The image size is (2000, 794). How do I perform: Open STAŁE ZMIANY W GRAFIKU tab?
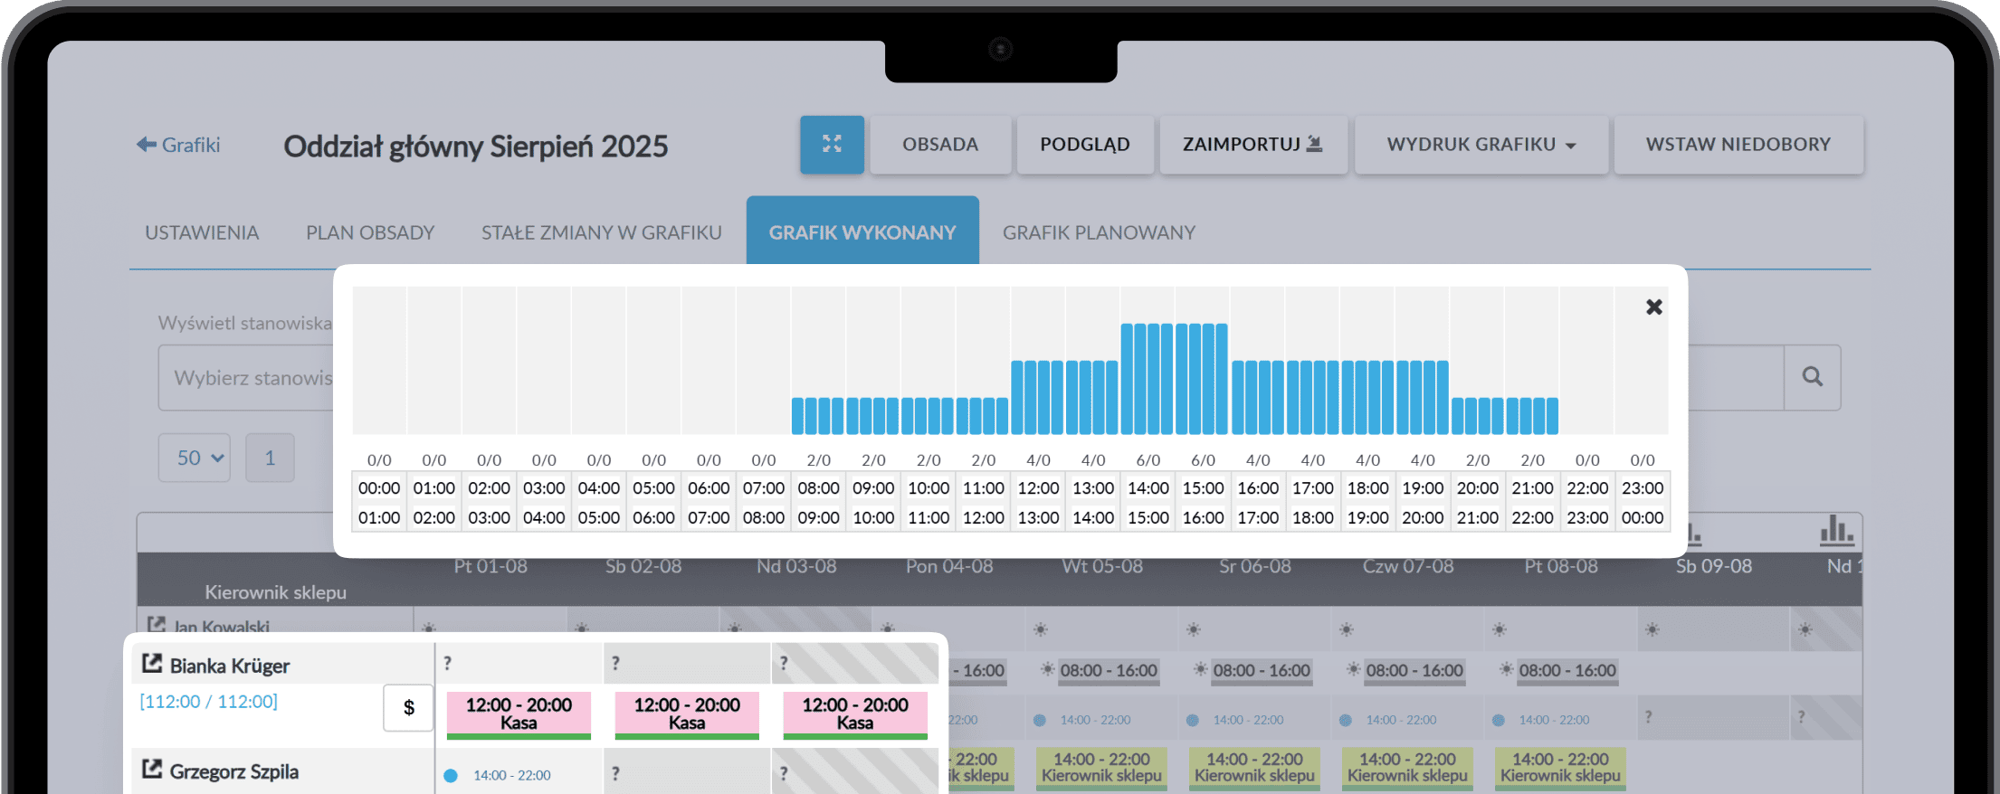click(601, 232)
